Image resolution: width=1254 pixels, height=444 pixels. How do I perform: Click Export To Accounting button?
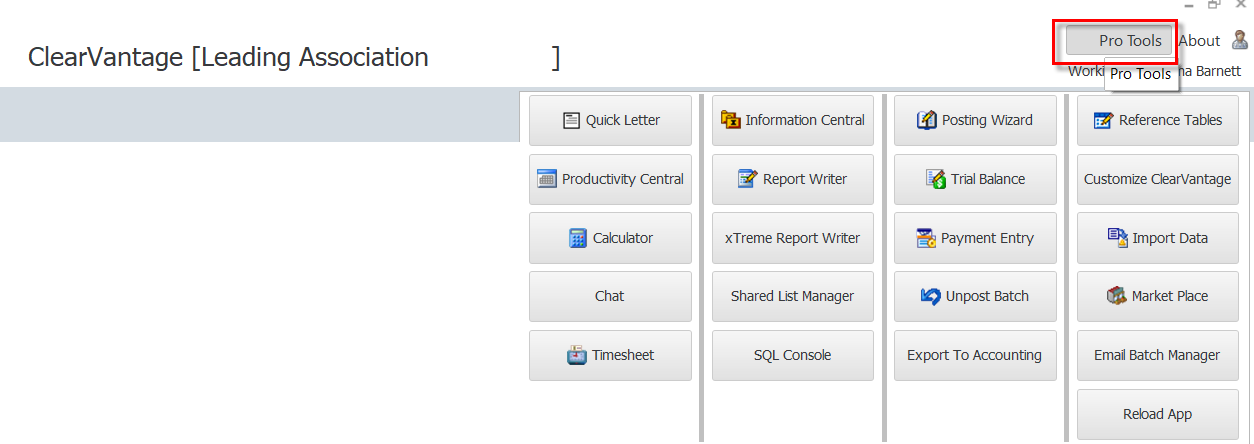[975, 355]
